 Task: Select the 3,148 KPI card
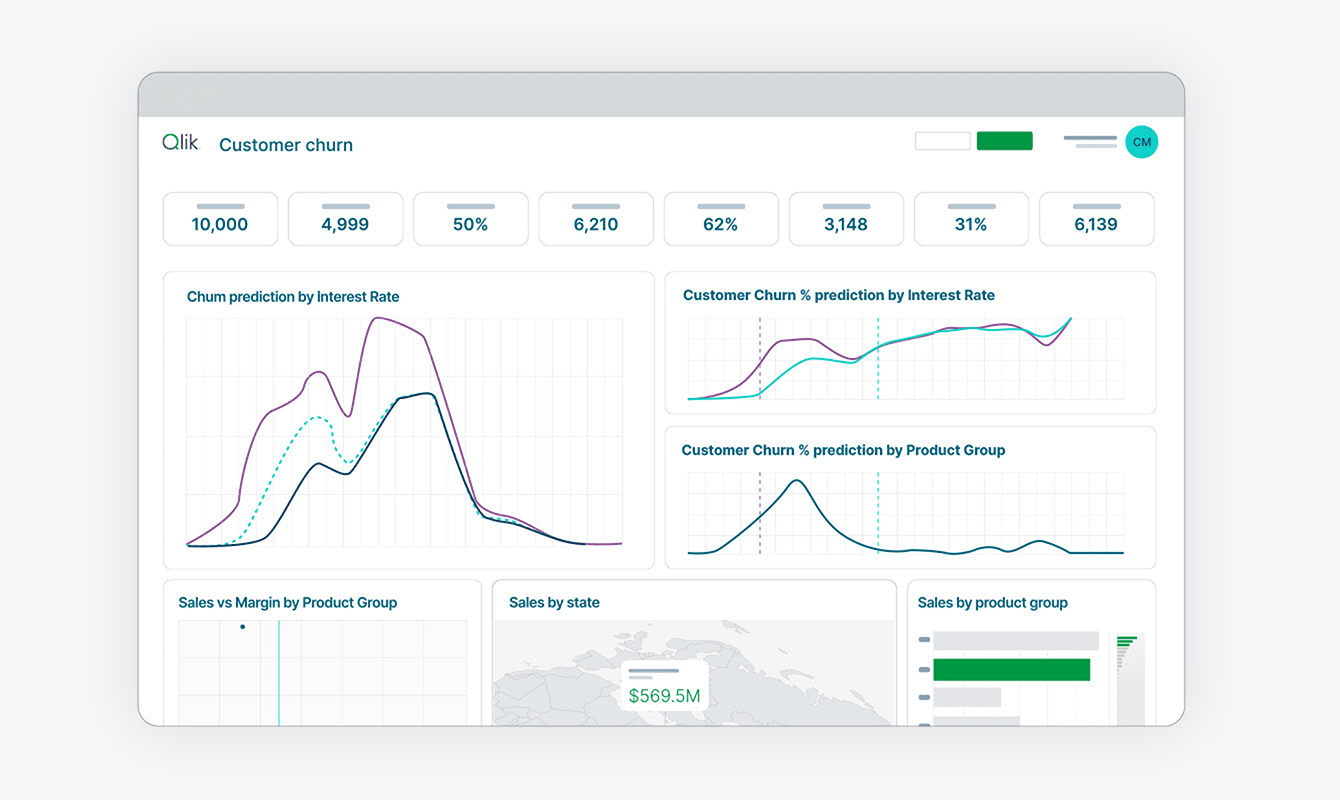coord(846,219)
